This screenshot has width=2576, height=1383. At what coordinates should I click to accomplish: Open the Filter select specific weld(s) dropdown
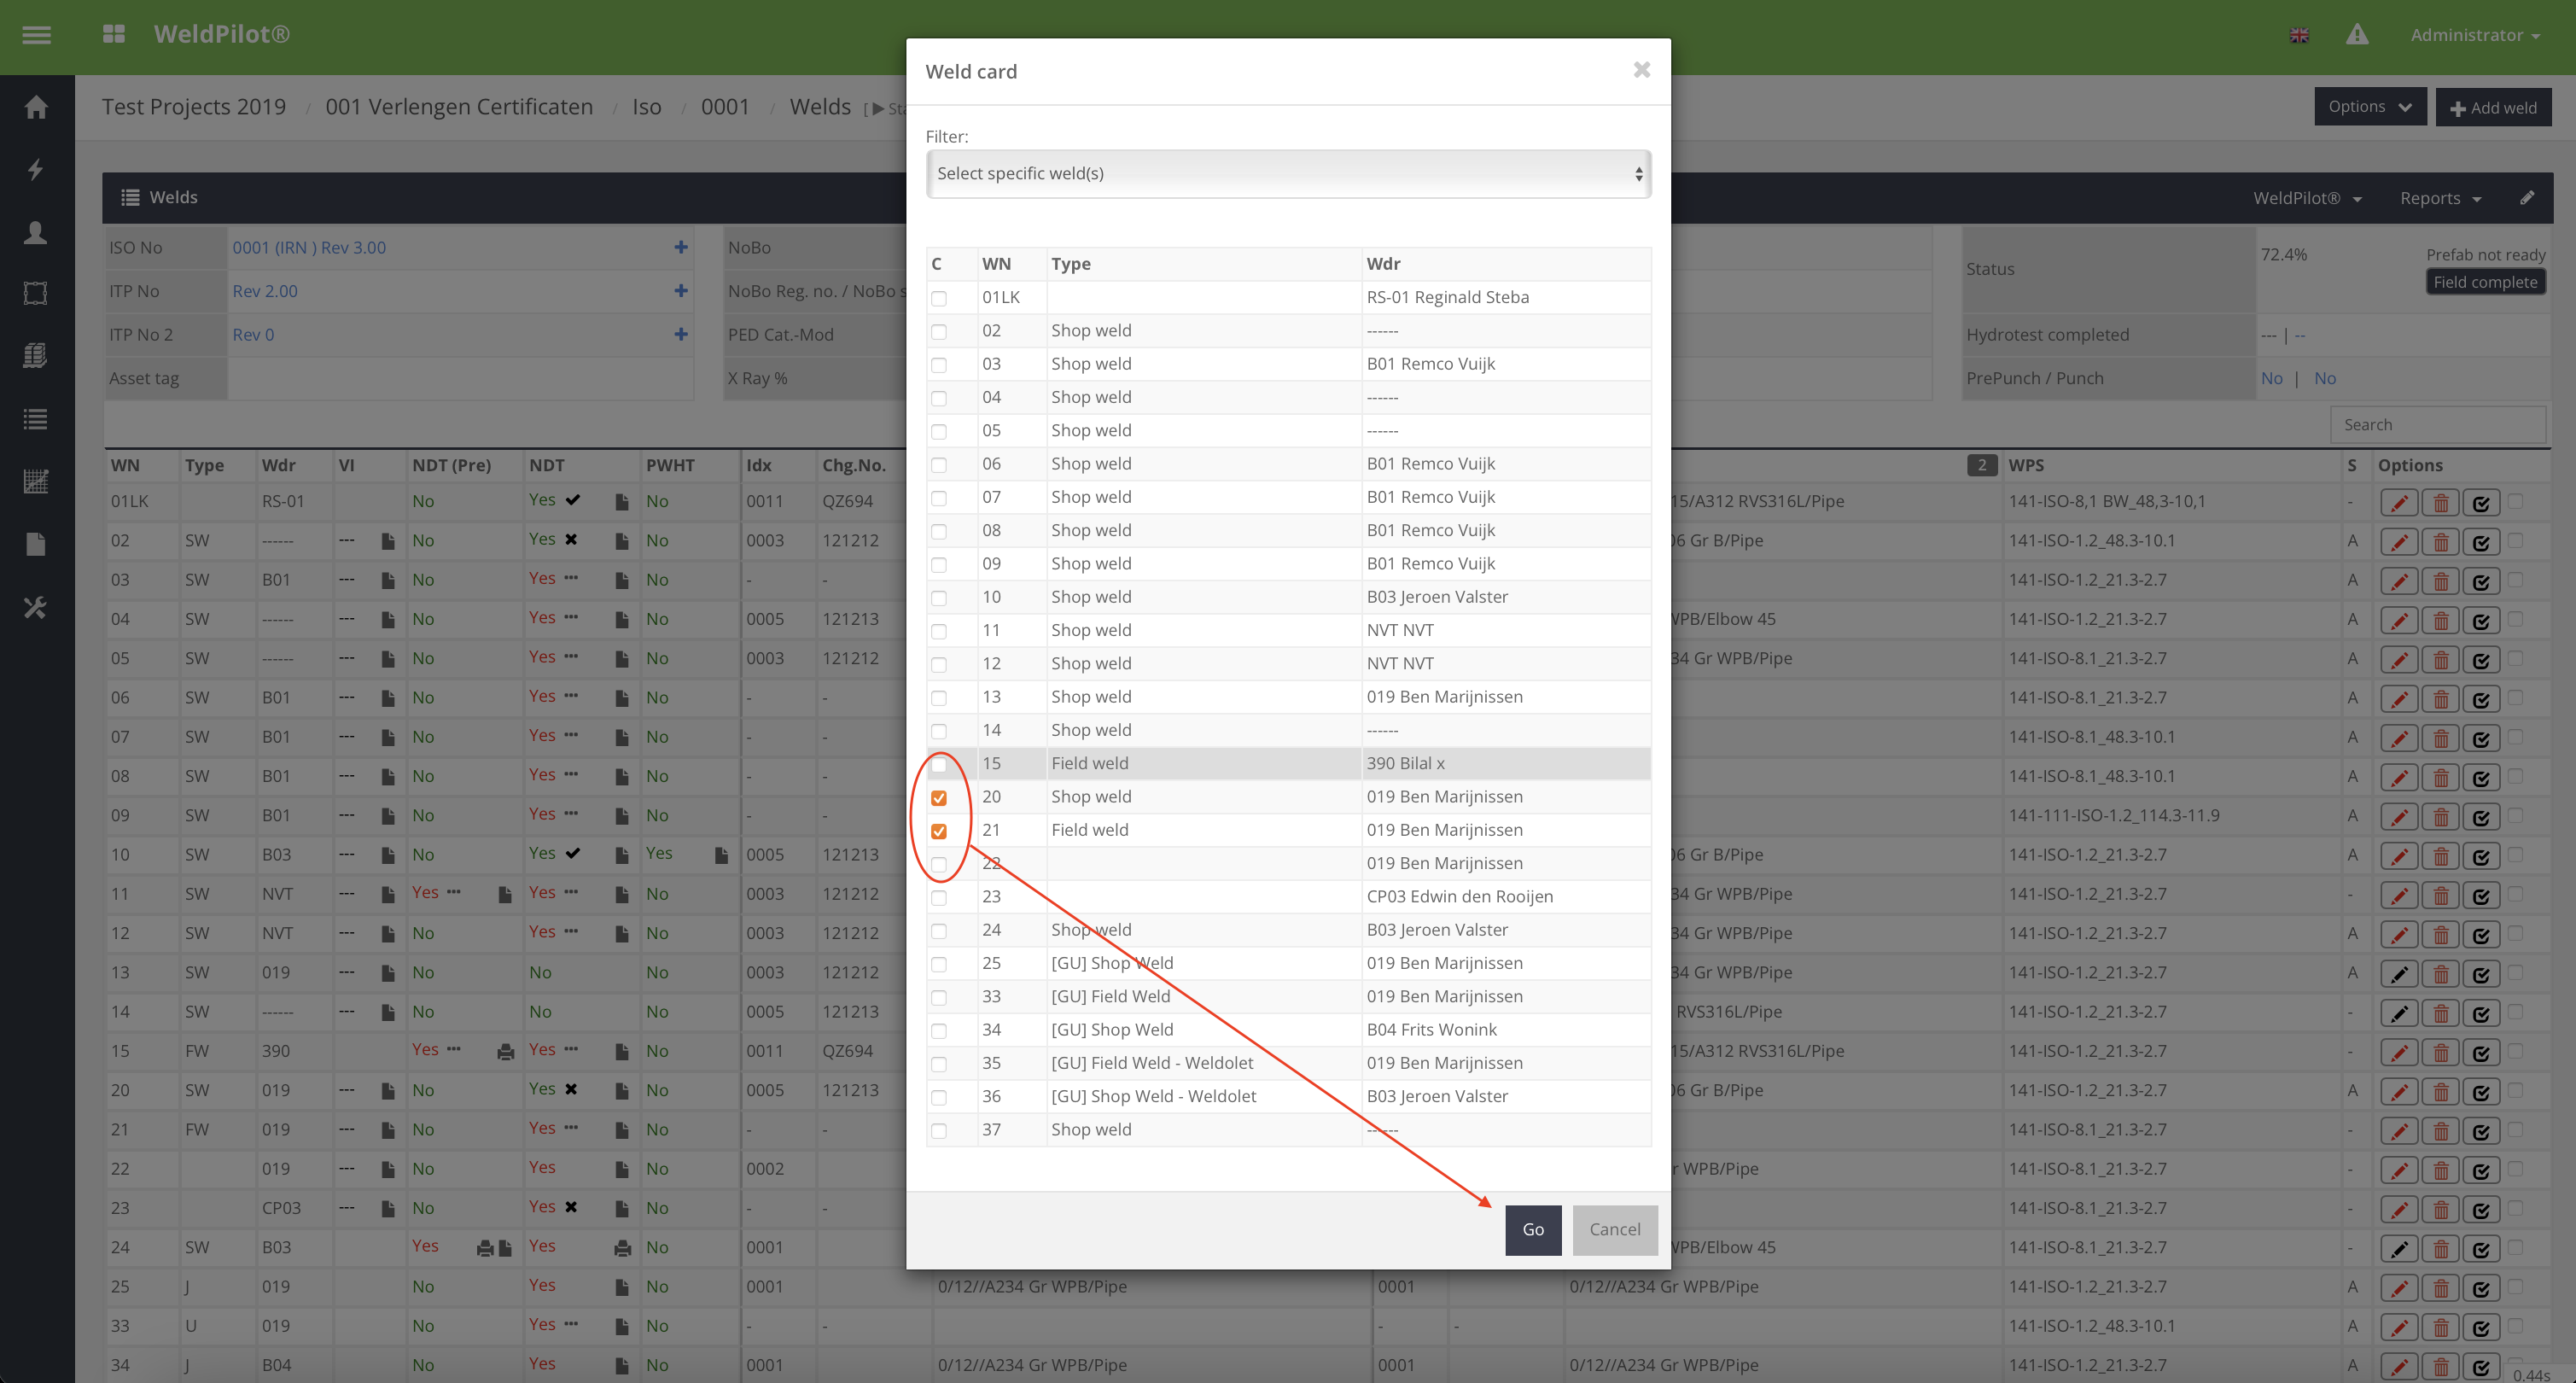pyautogui.click(x=1288, y=174)
